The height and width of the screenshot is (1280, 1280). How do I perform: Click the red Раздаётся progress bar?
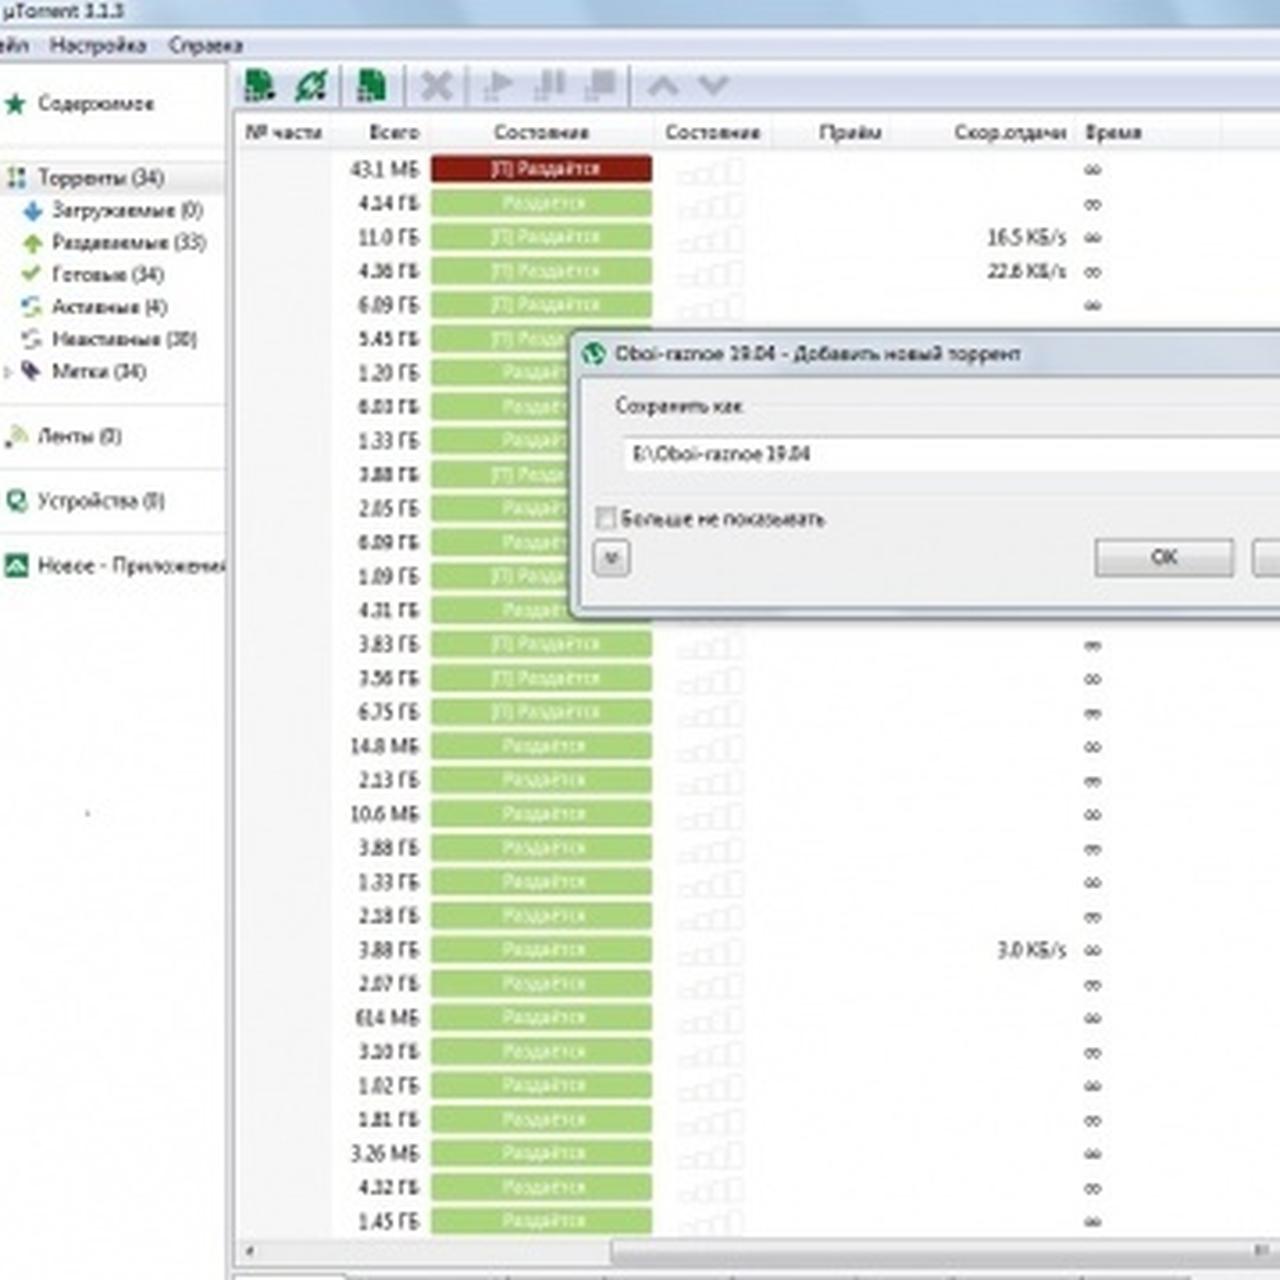541,169
